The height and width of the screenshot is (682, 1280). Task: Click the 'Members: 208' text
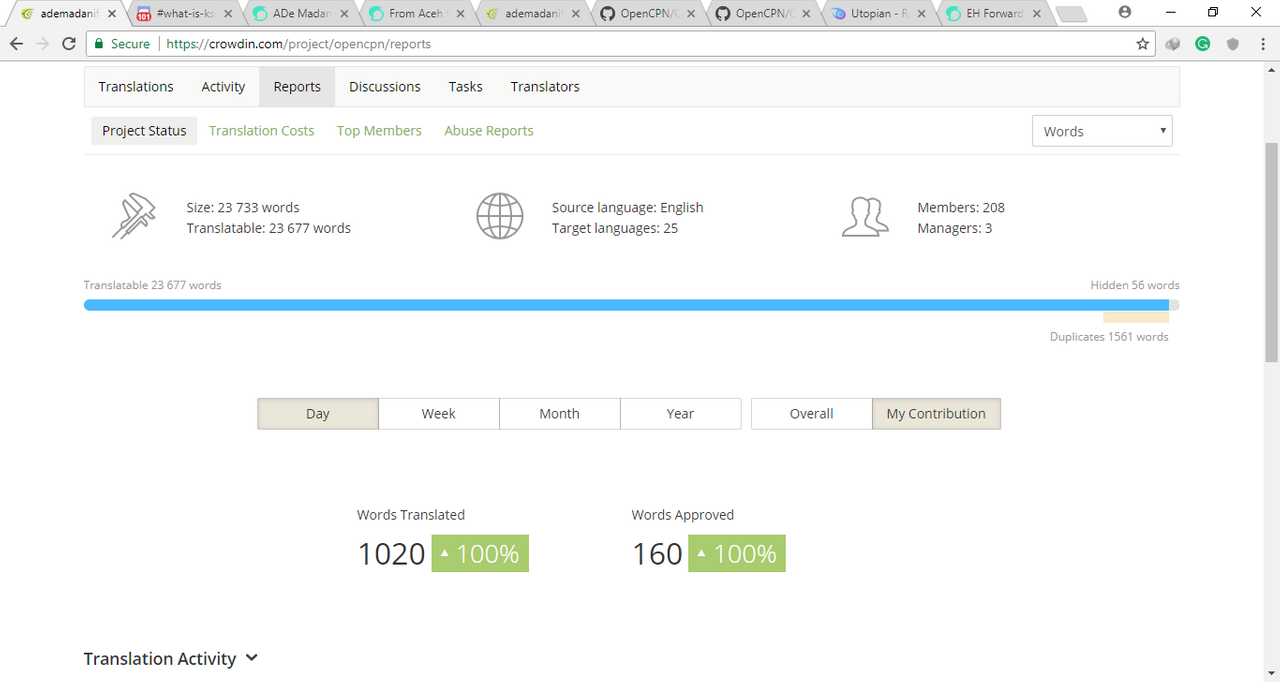[x=961, y=208]
